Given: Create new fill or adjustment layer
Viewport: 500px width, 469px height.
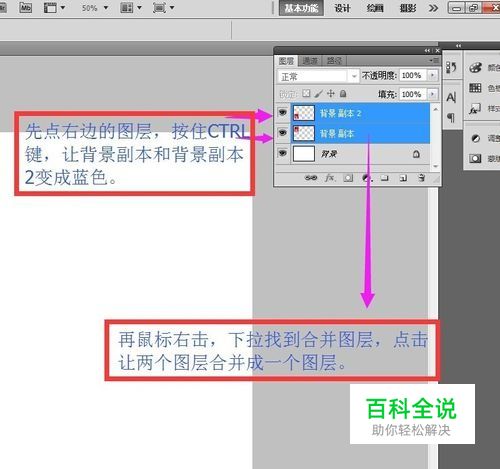Looking at the screenshot, I should [x=367, y=178].
